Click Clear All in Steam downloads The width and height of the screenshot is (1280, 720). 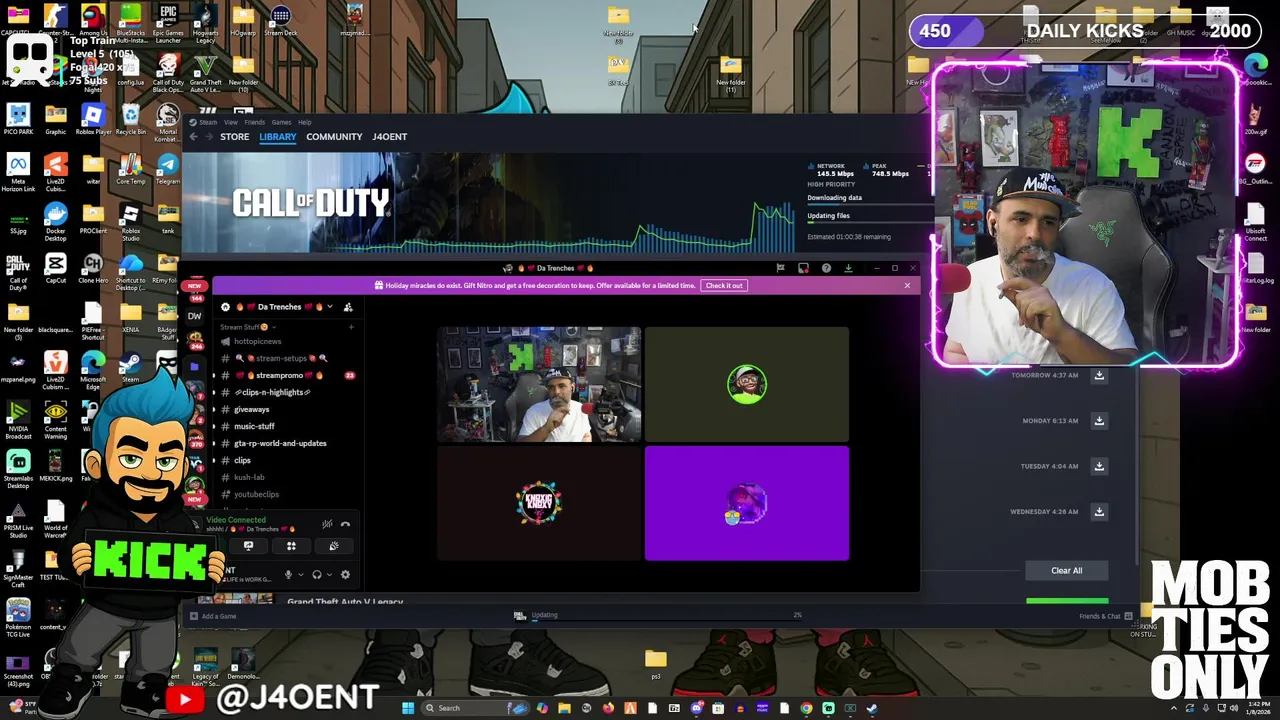[x=1066, y=571]
